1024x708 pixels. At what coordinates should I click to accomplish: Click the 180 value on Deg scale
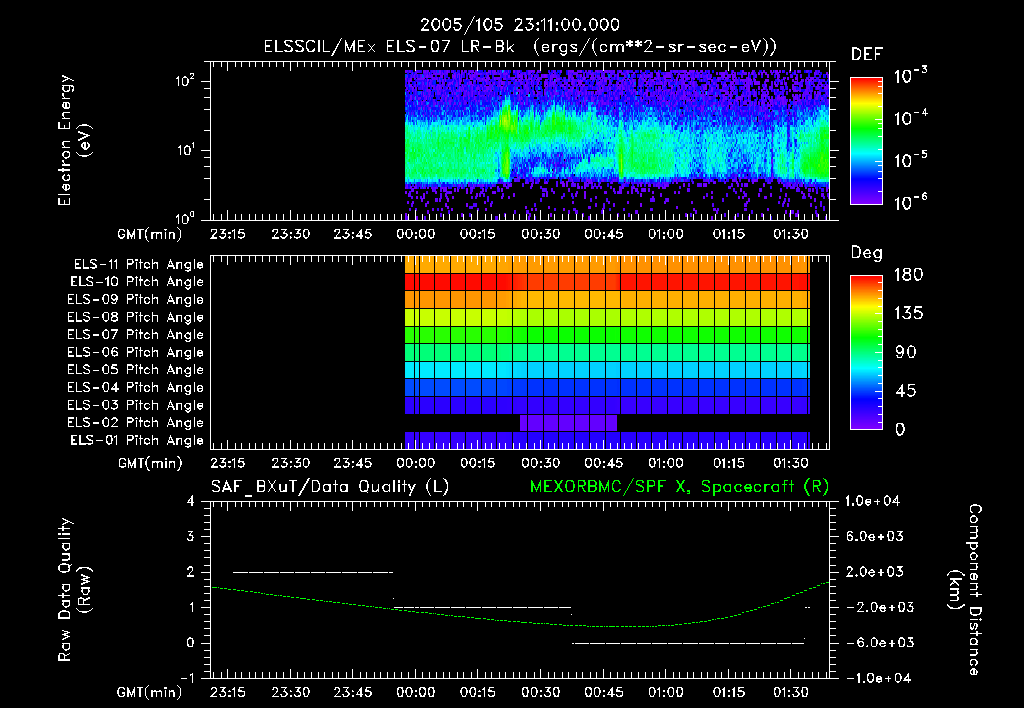pos(908,275)
